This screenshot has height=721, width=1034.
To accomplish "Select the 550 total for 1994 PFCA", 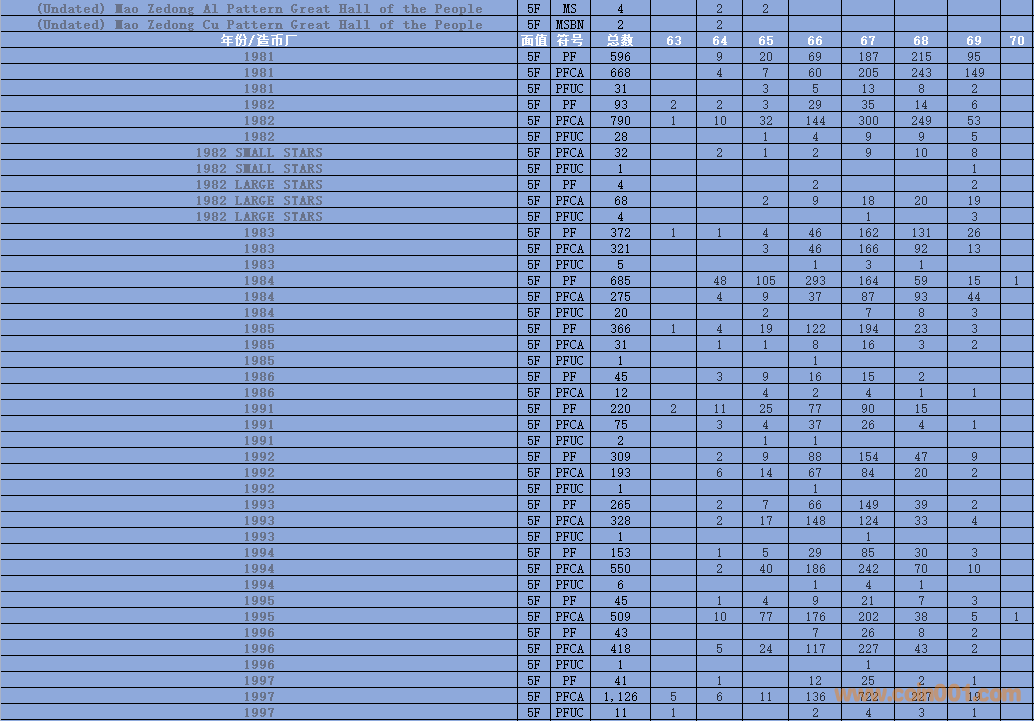I will pos(620,569).
